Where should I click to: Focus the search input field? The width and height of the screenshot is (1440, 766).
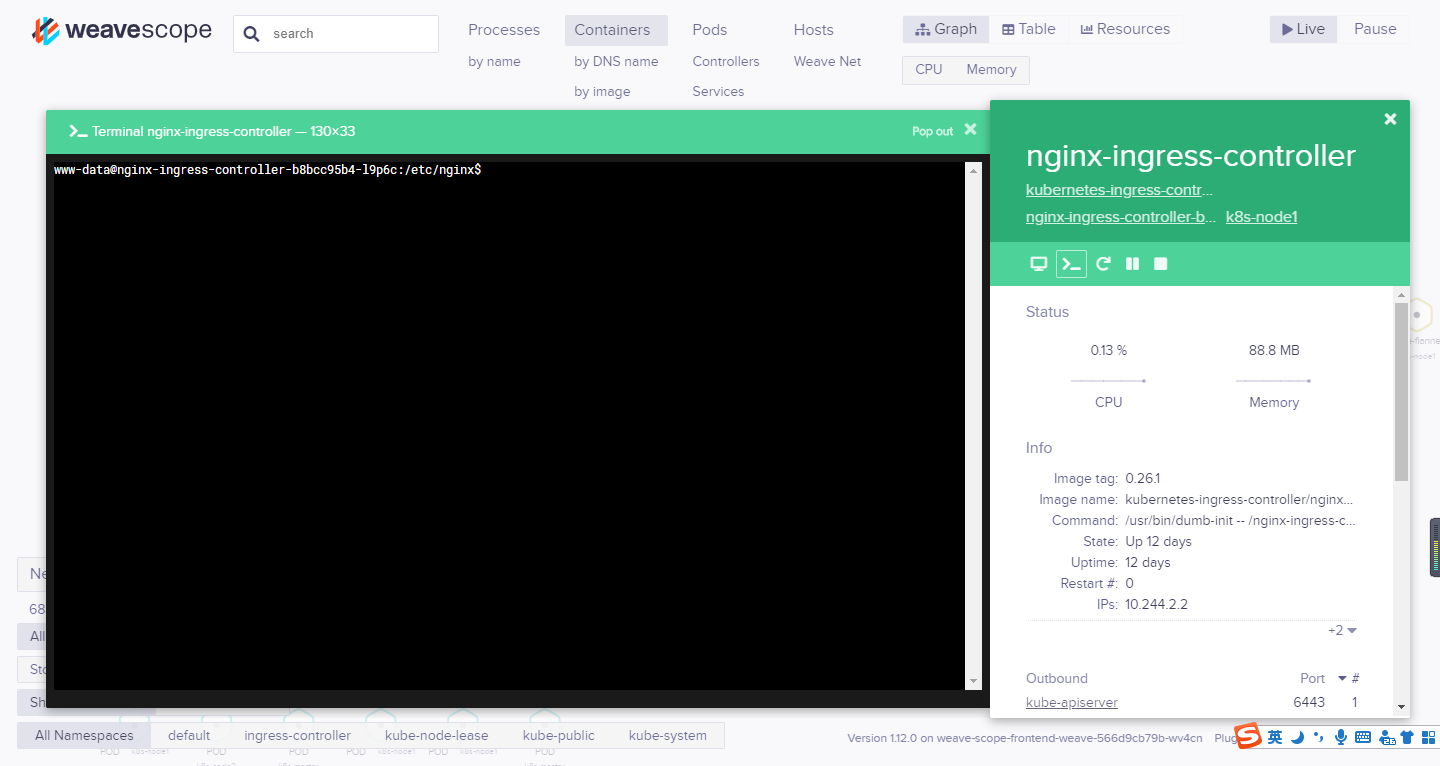click(x=336, y=34)
